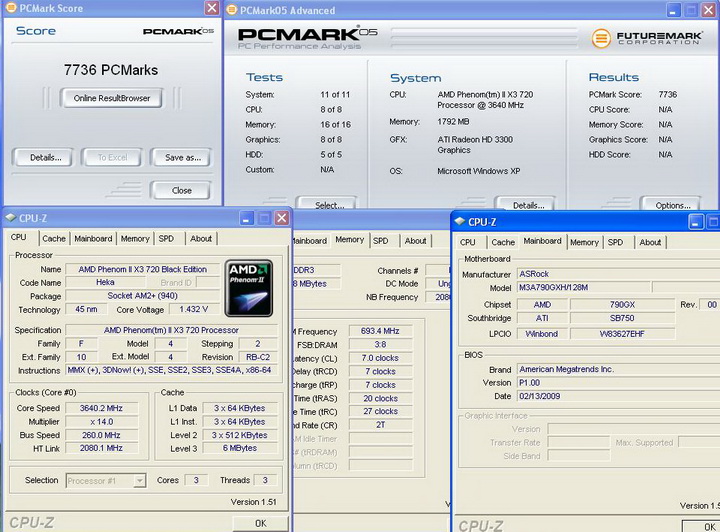720x532 pixels.
Task: Click left CPU-Z title bar icon
Action: (x=11, y=218)
